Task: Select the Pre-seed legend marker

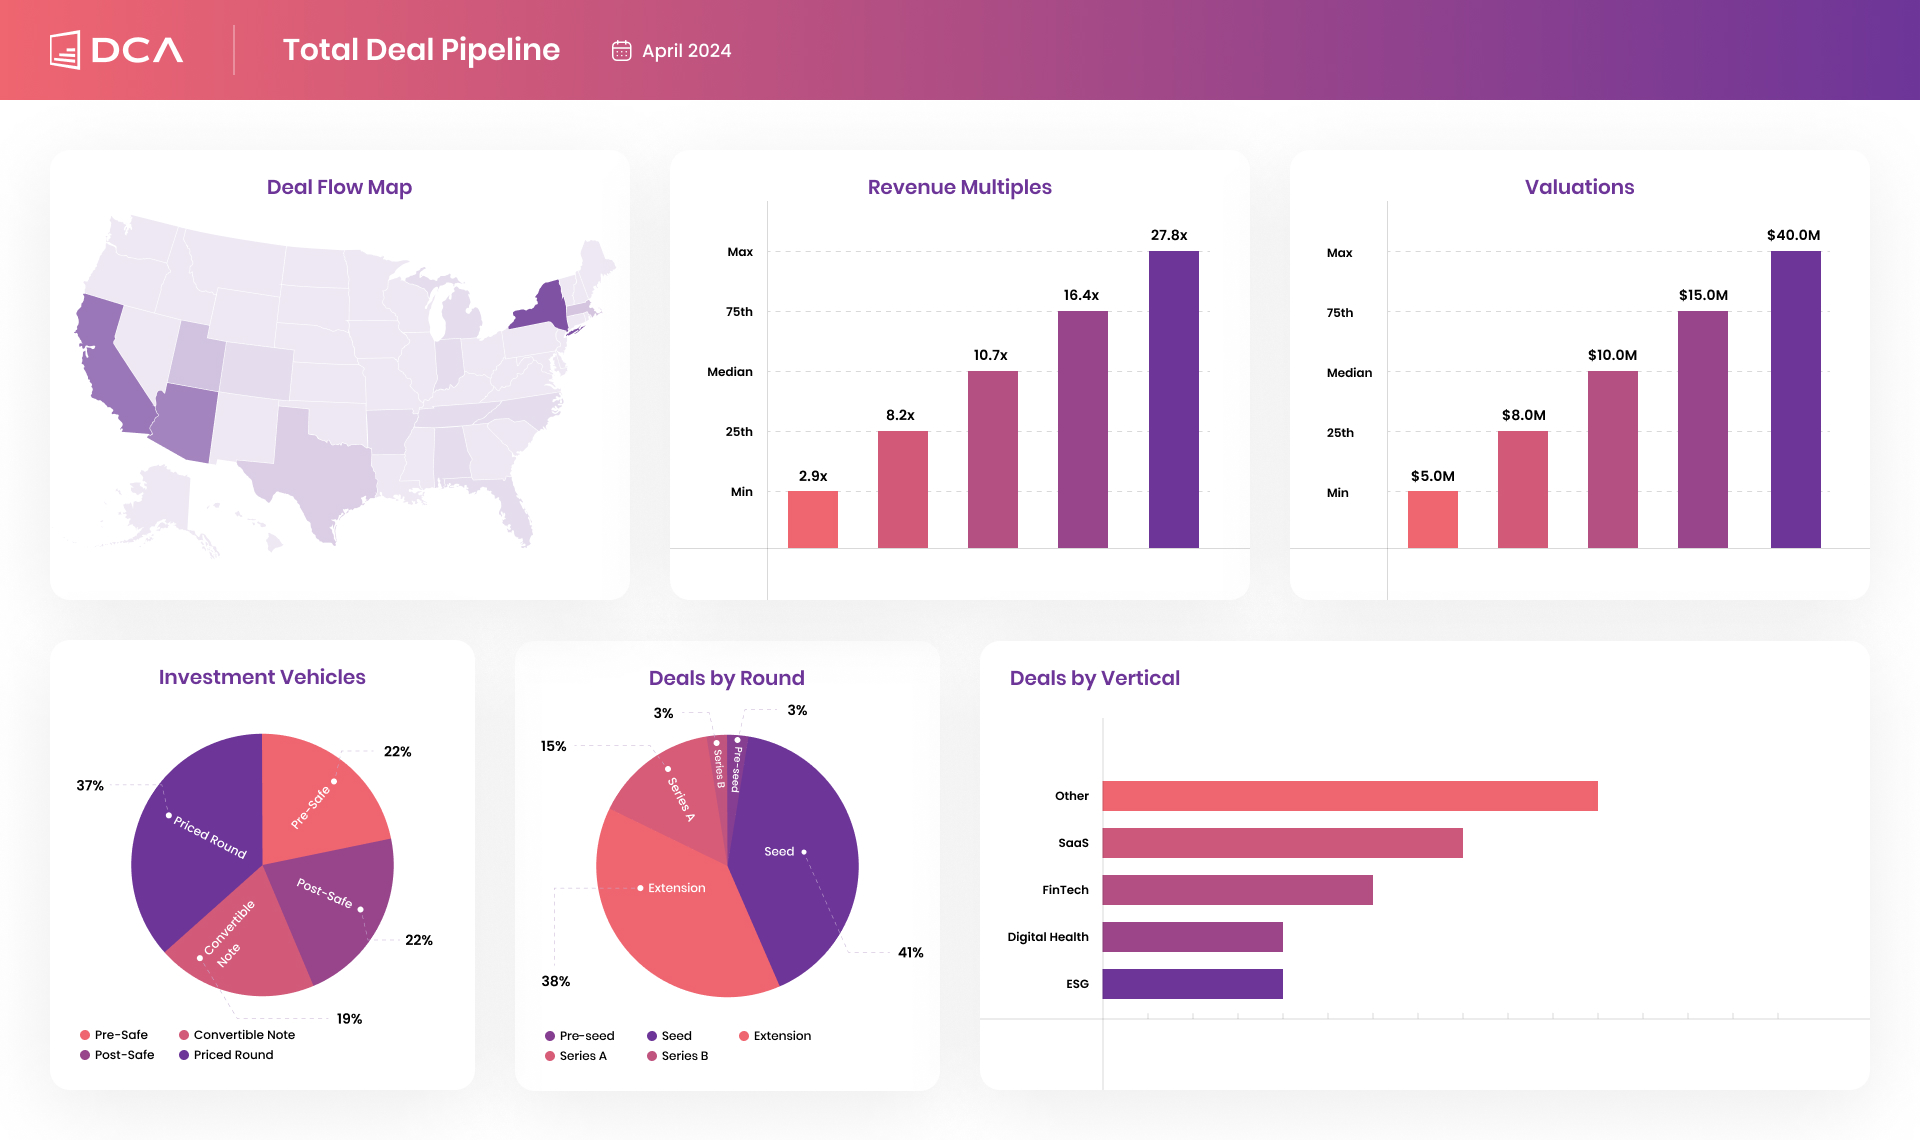Action: [x=549, y=1036]
